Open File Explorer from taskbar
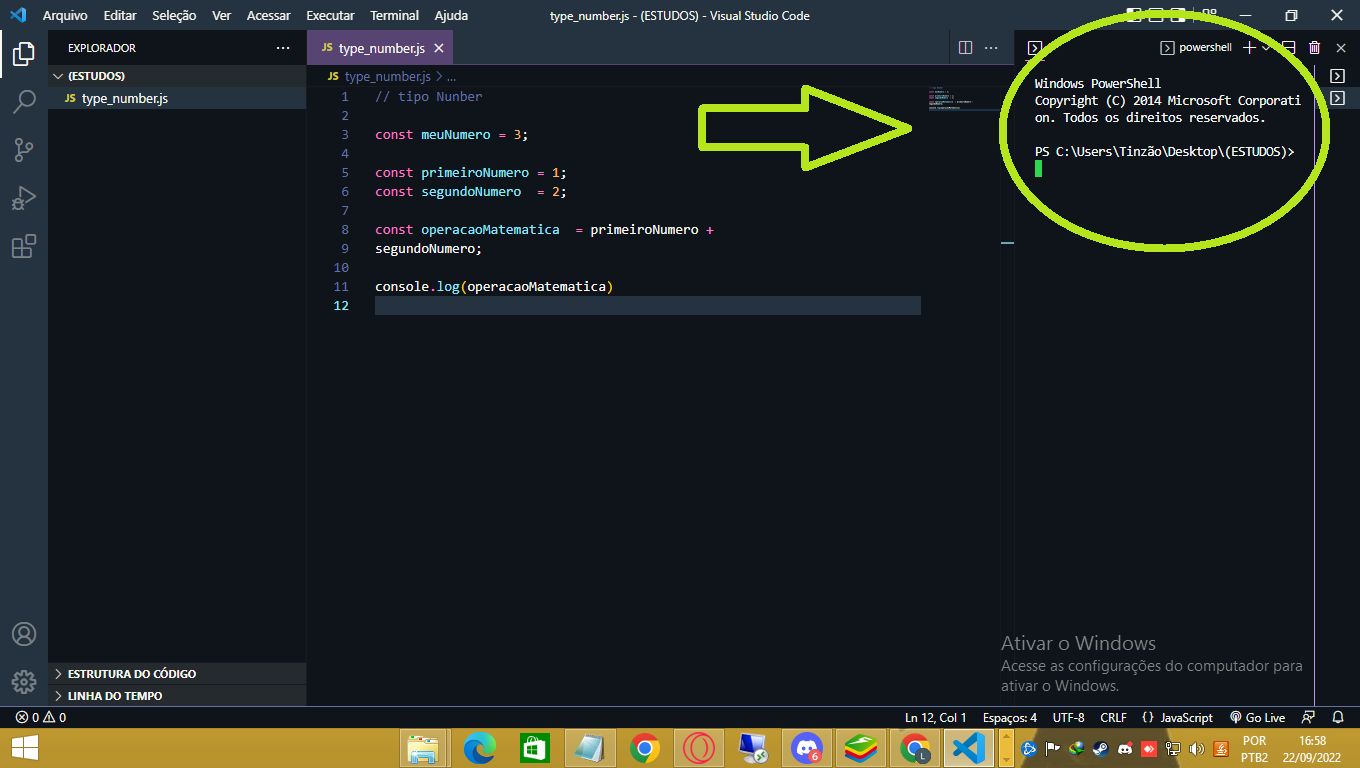The image size is (1360, 768). click(424, 748)
